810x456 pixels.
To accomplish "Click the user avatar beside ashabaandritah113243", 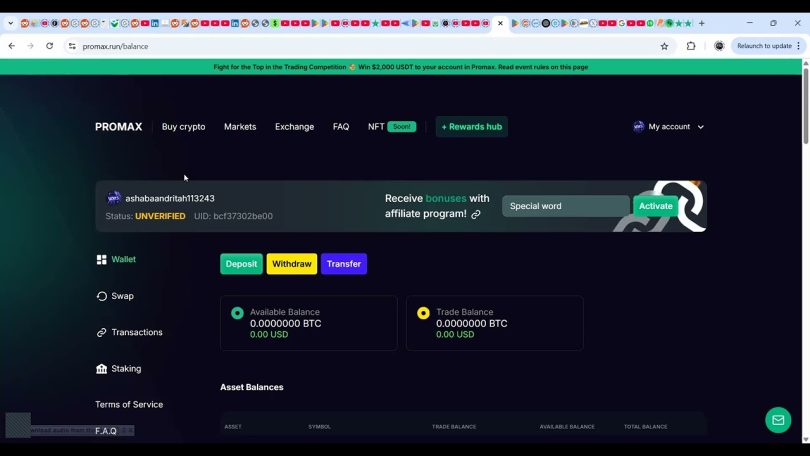I will (114, 198).
